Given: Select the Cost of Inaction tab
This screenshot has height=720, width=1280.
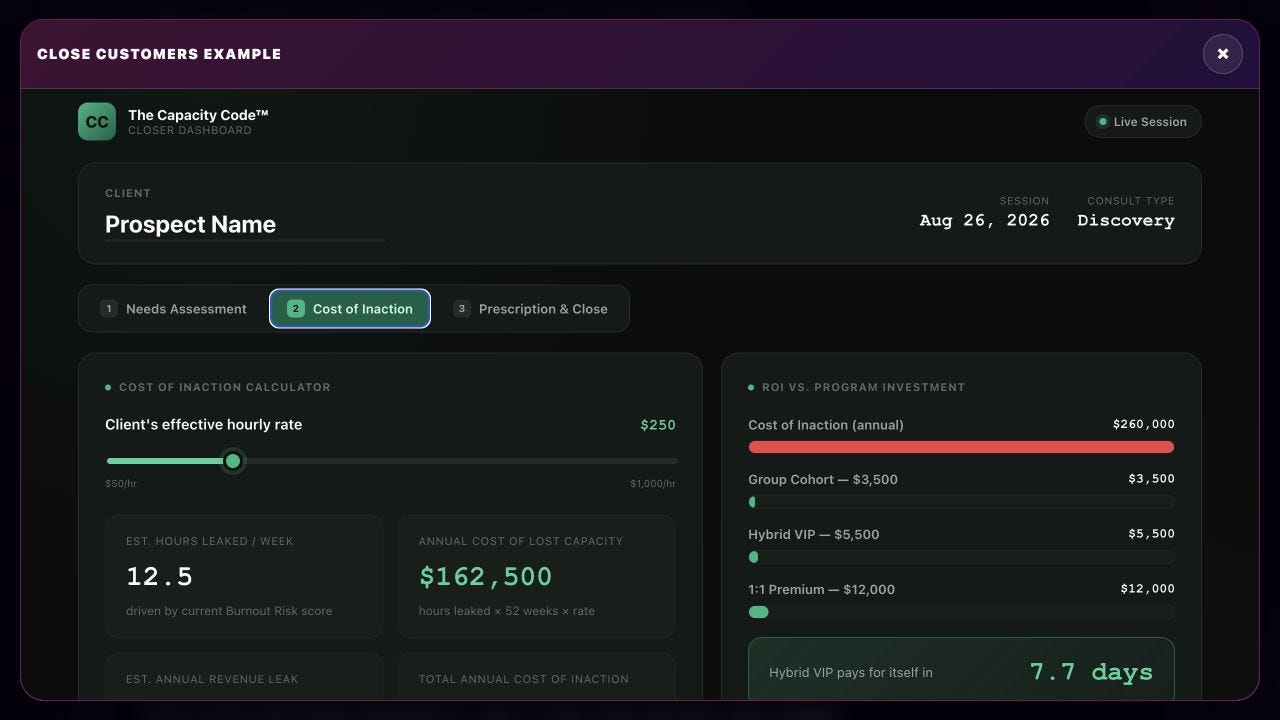Looking at the screenshot, I should 350,309.
